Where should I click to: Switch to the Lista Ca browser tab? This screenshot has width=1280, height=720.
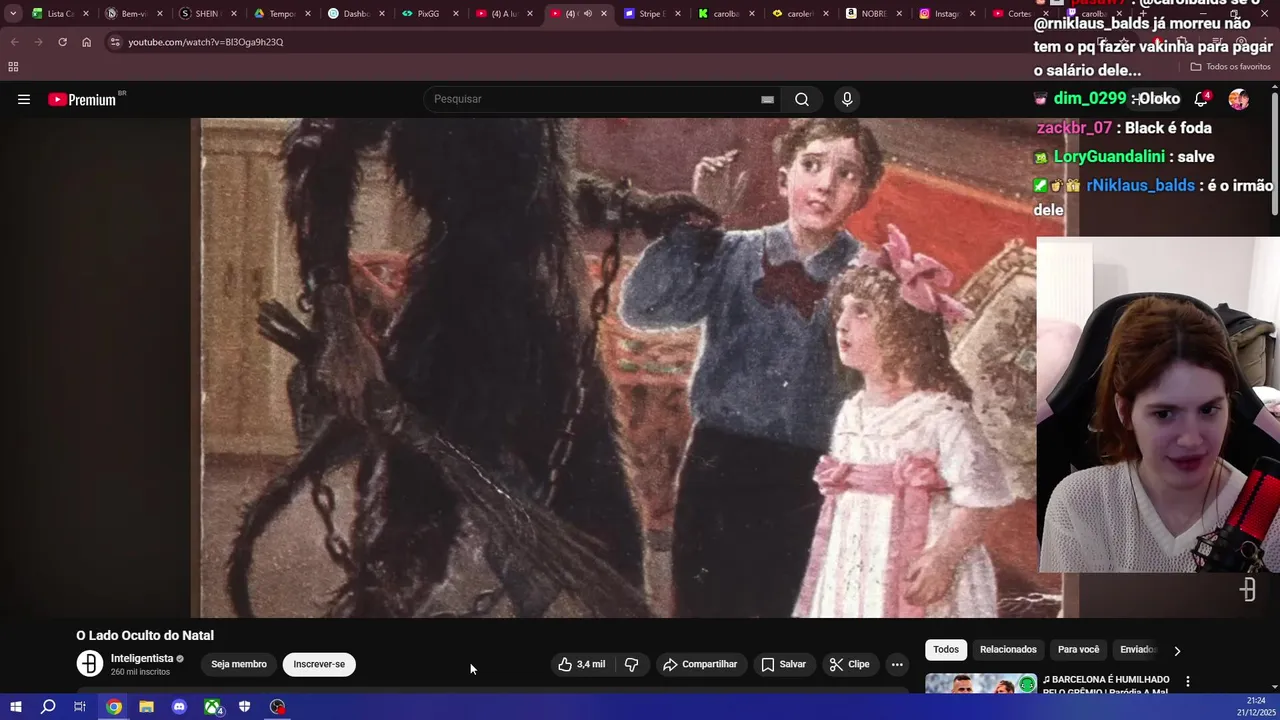point(60,14)
